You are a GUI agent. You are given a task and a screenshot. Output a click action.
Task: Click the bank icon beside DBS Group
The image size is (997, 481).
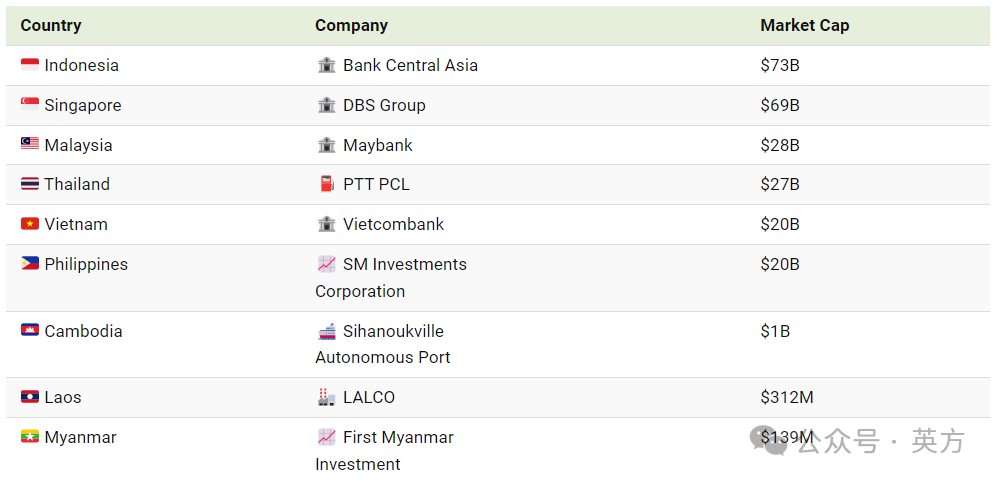pos(326,105)
